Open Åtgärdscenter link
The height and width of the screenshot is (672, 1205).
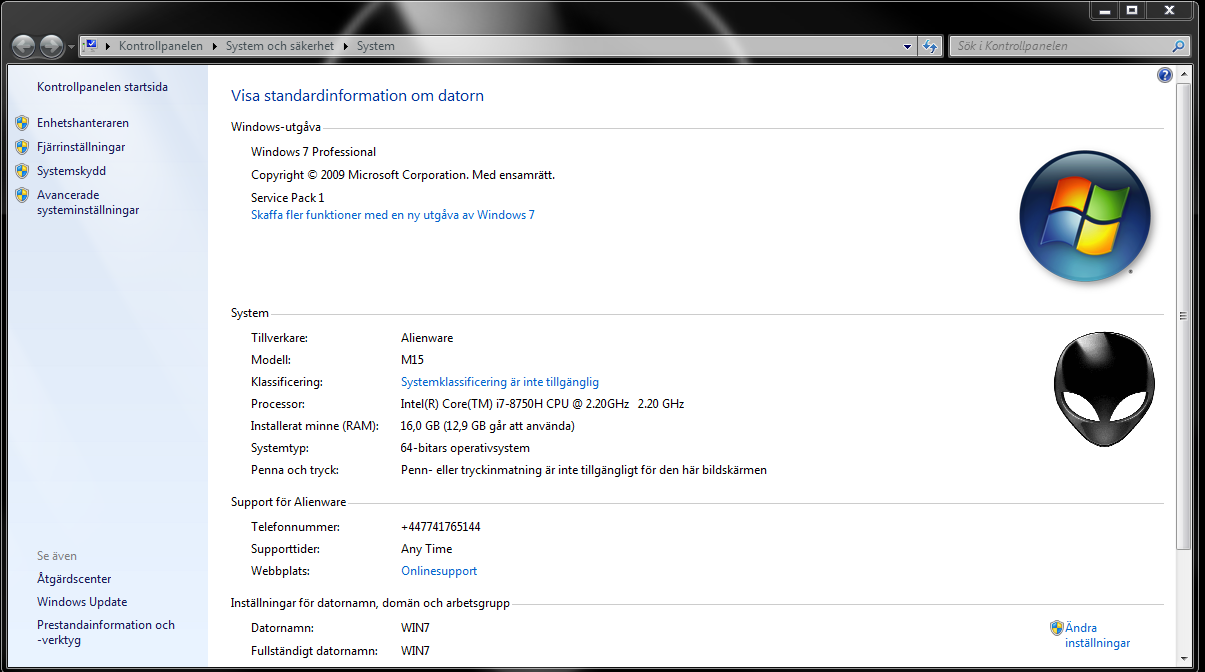tap(74, 579)
